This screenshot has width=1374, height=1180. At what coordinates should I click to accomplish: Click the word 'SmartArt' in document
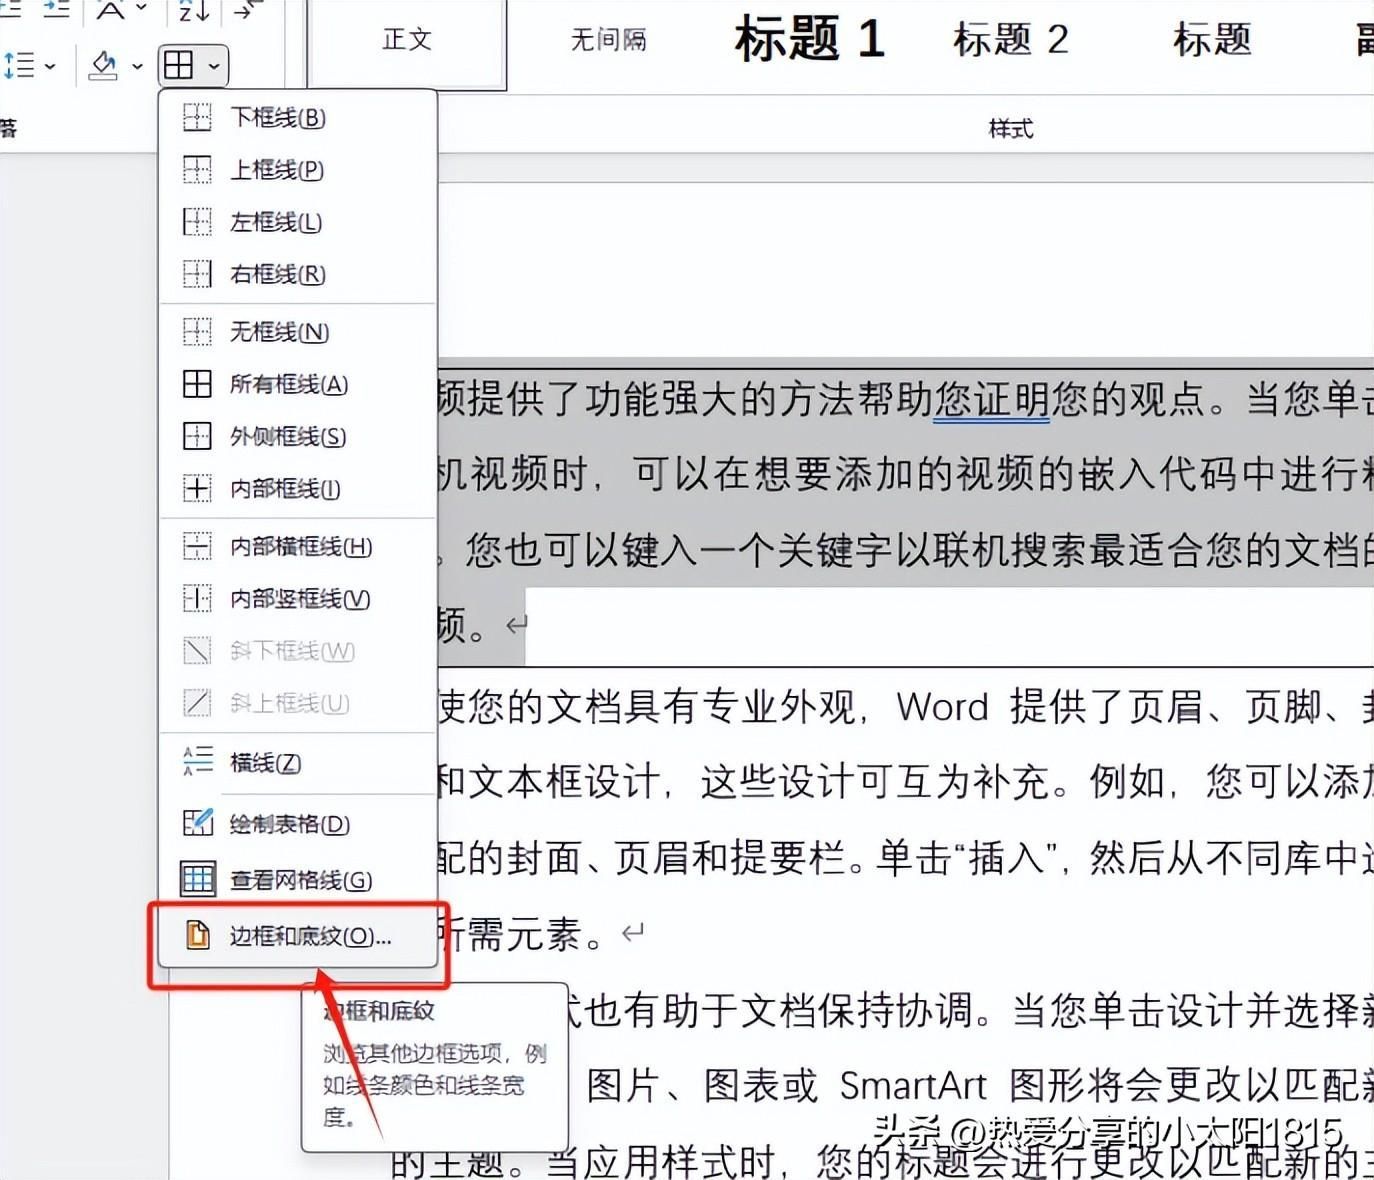[x=913, y=1086]
